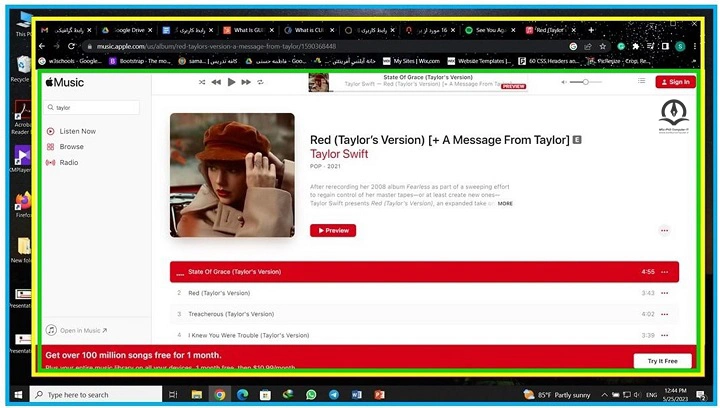This screenshot has width=720, height=408.
Task: Open Taylor Swift artist link
Action: point(339,154)
